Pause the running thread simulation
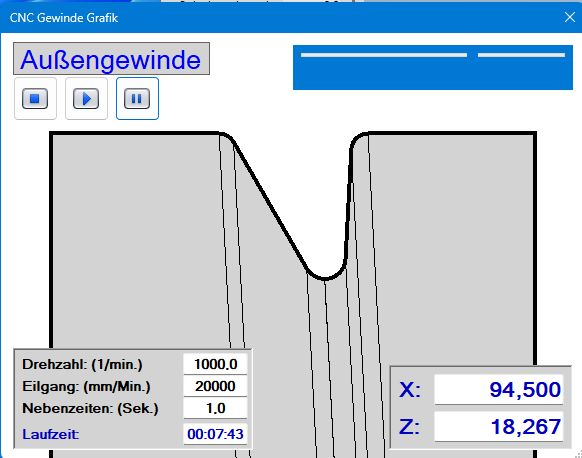 tap(137, 99)
